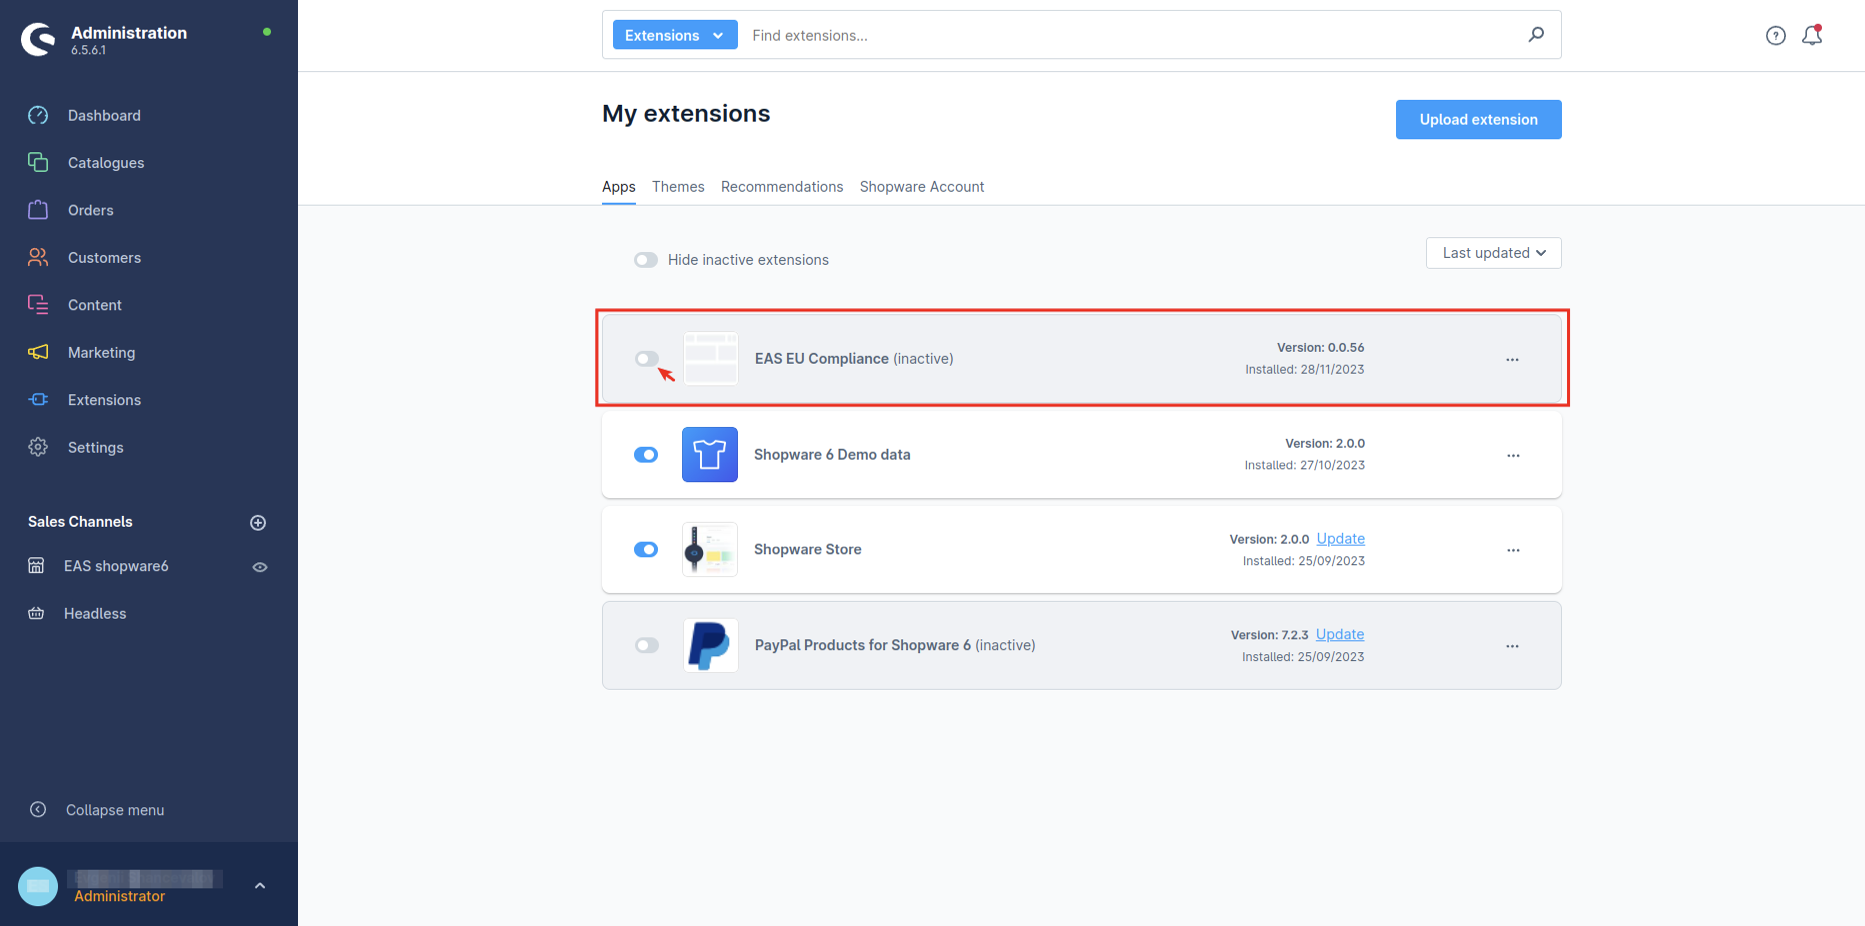Click the Settings gear in sidebar
Image resolution: width=1865 pixels, height=926 pixels.
(38, 447)
